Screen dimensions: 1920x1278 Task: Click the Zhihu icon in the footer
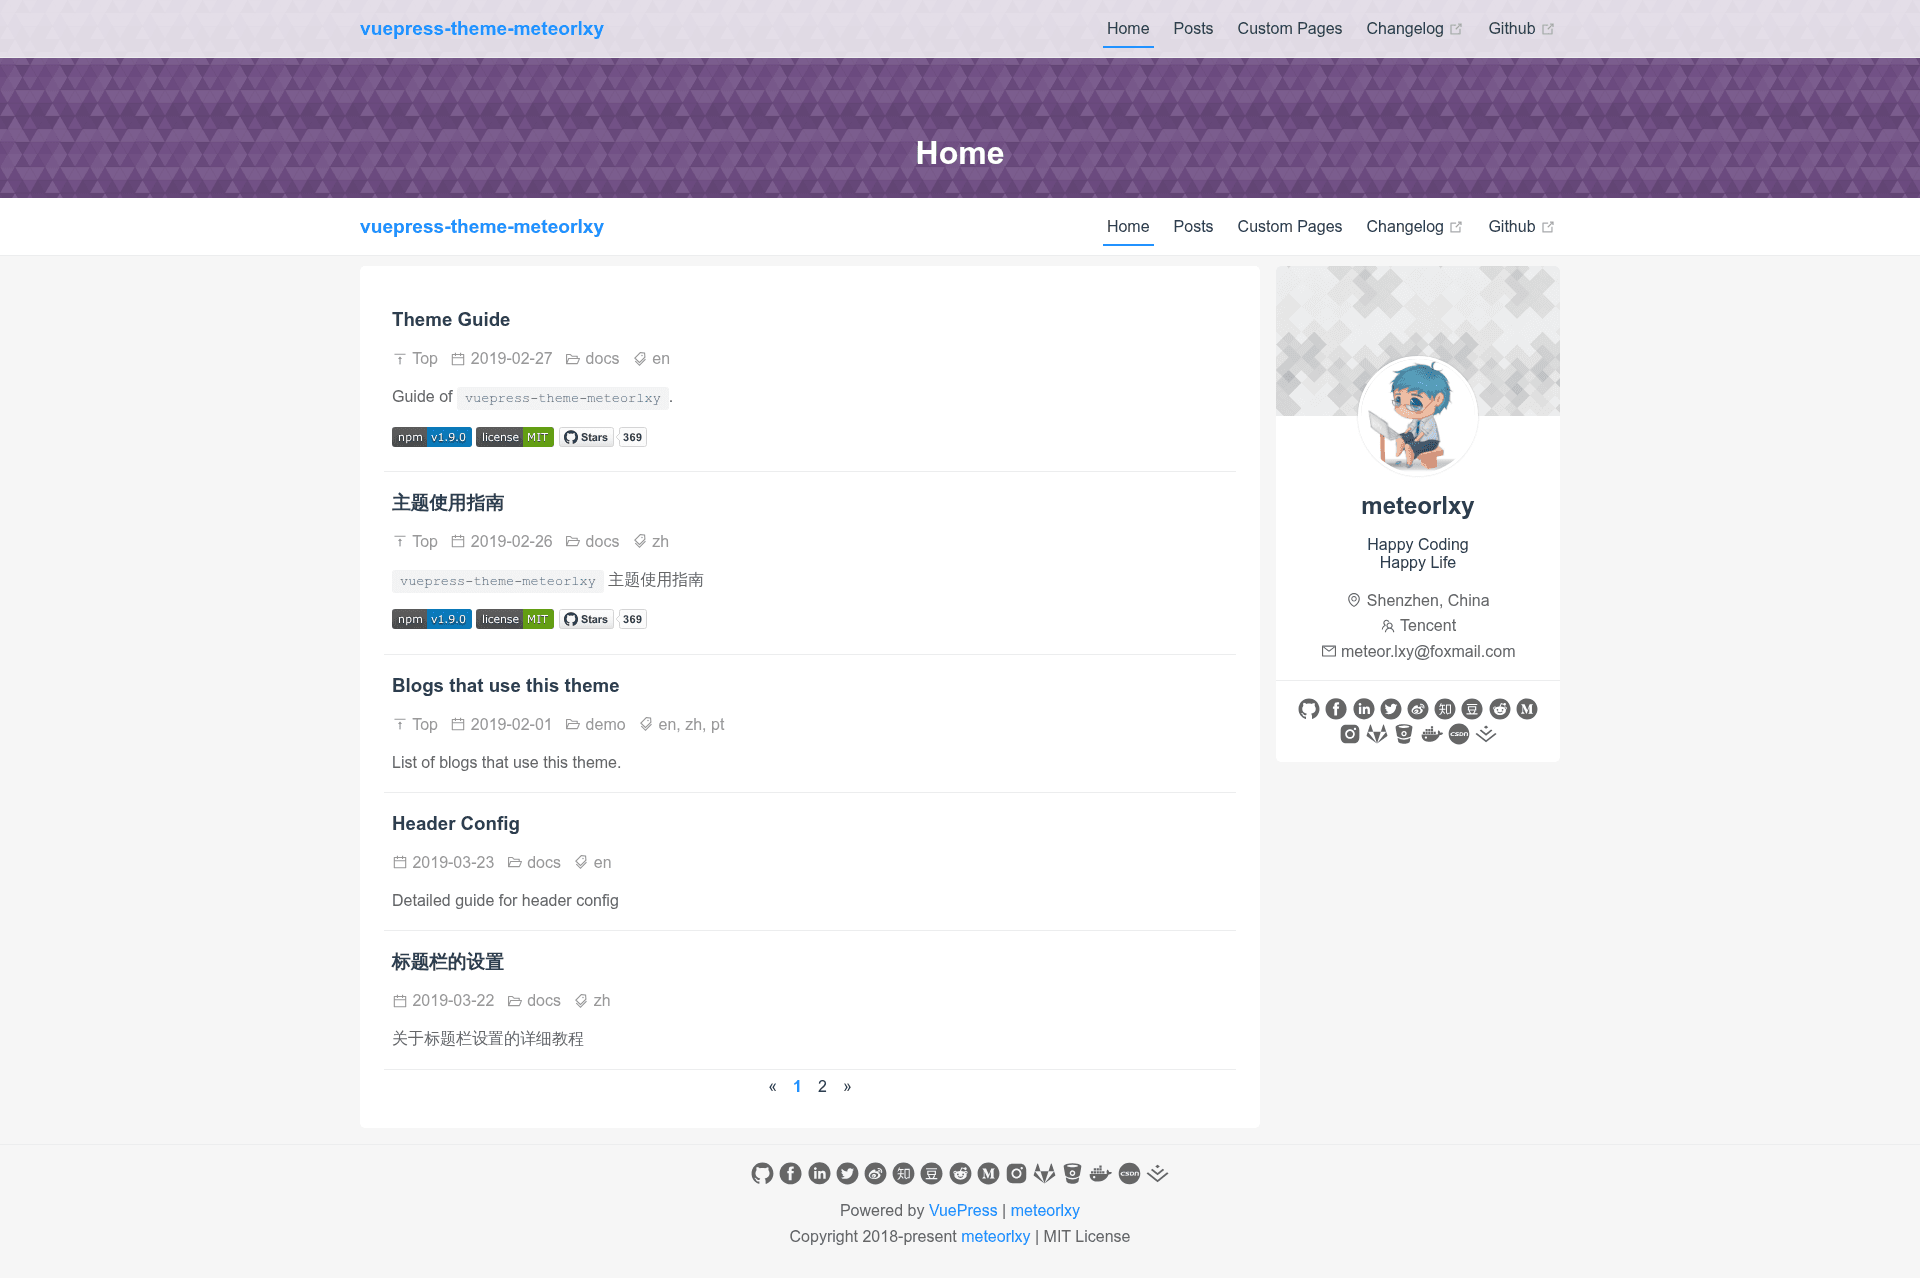coord(904,1174)
